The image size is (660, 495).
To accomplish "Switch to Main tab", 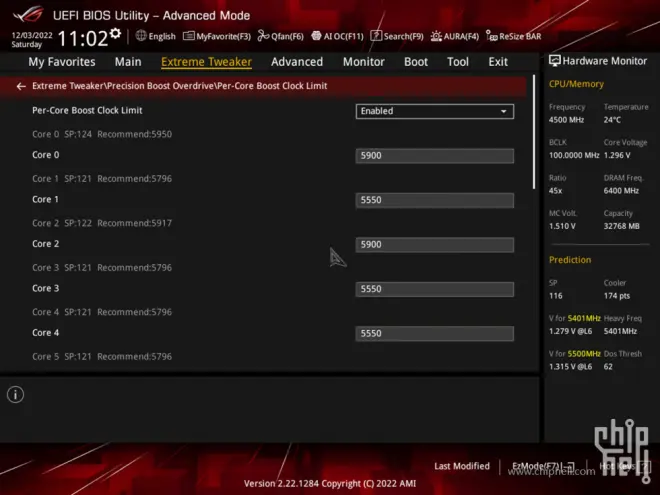I will coord(128,62).
